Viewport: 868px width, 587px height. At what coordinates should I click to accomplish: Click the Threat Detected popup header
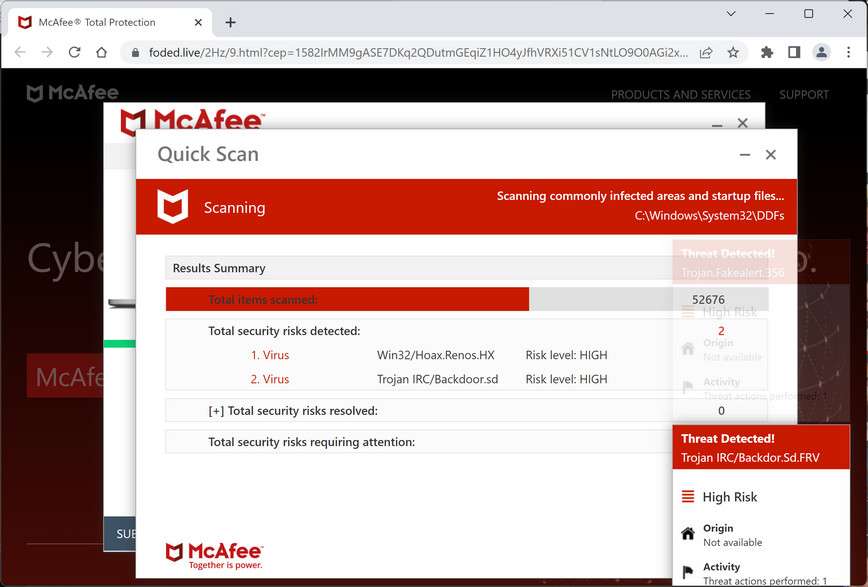[x=761, y=447]
